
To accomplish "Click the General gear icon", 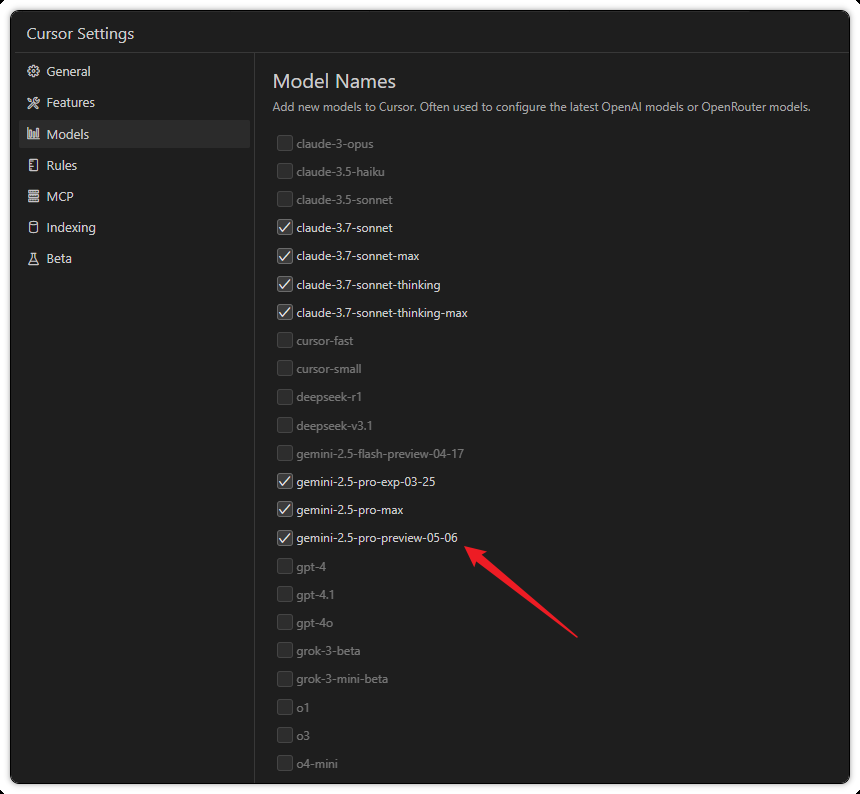I will pos(33,71).
